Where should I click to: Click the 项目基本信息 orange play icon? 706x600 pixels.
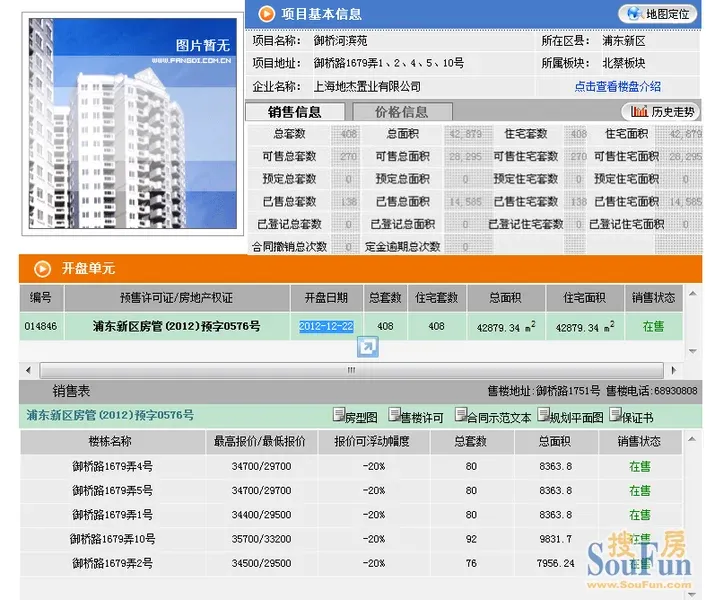pyautogui.click(x=267, y=14)
